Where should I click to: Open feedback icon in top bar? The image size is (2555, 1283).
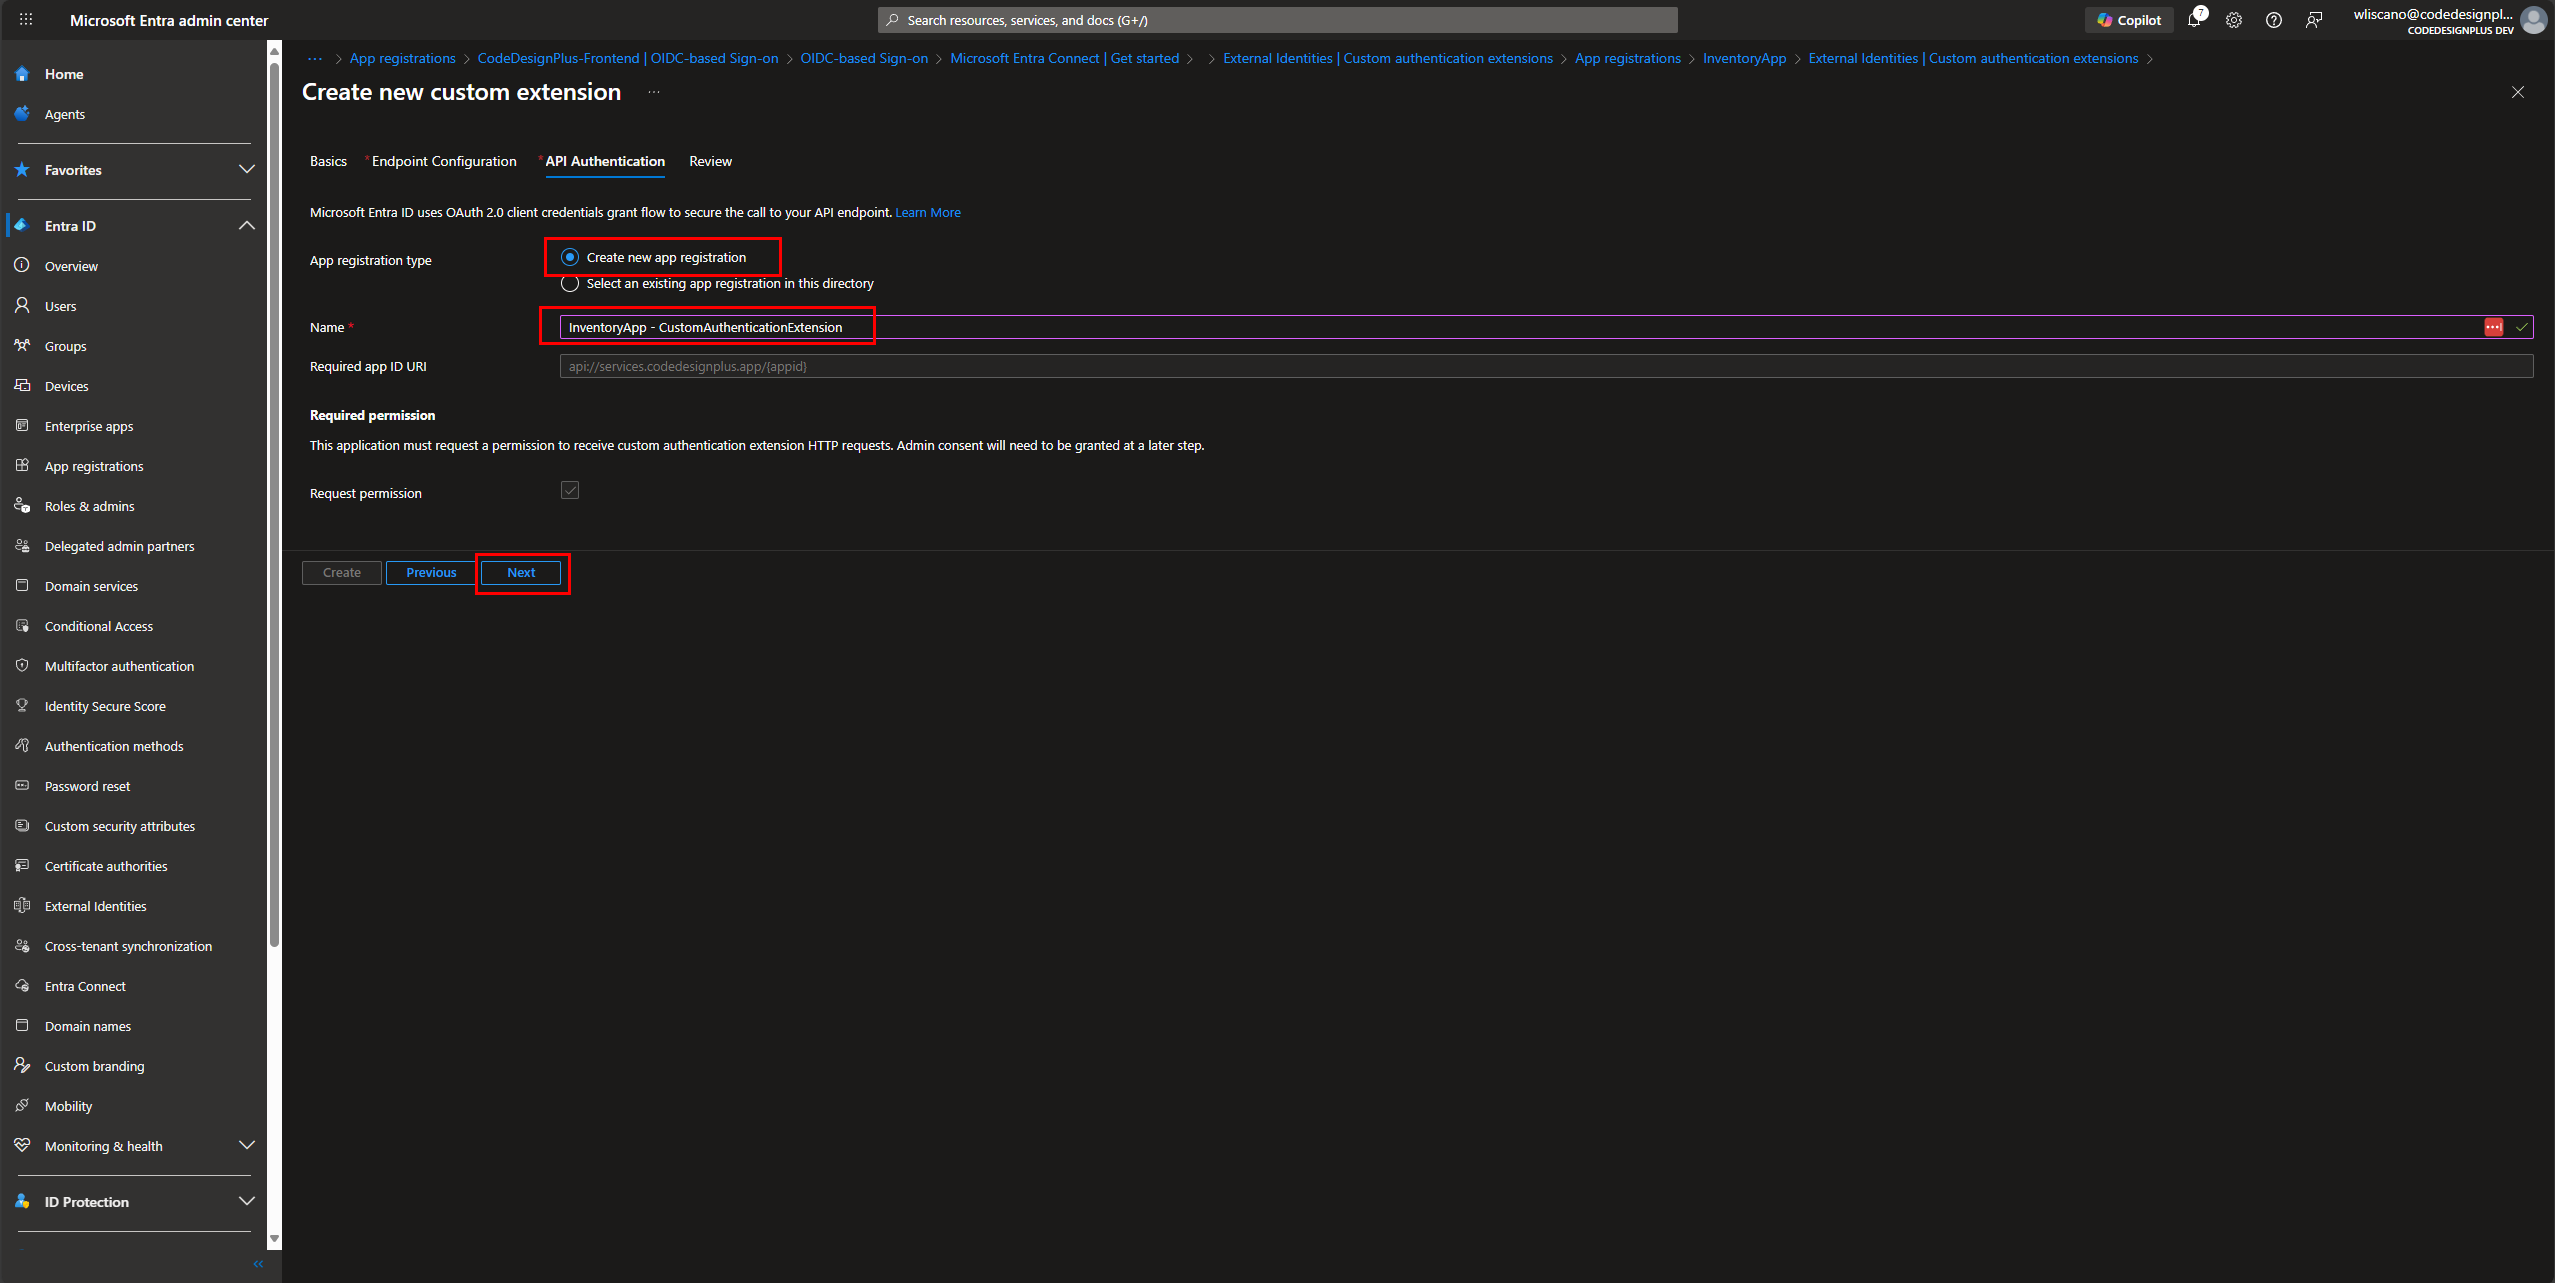tap(2314, 20)
